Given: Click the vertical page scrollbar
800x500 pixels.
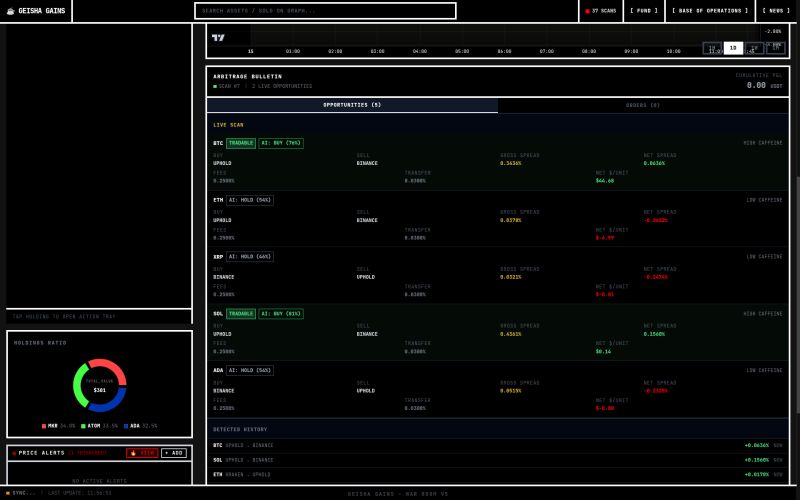Looking at the screenshot, I should tap(797, 295).
